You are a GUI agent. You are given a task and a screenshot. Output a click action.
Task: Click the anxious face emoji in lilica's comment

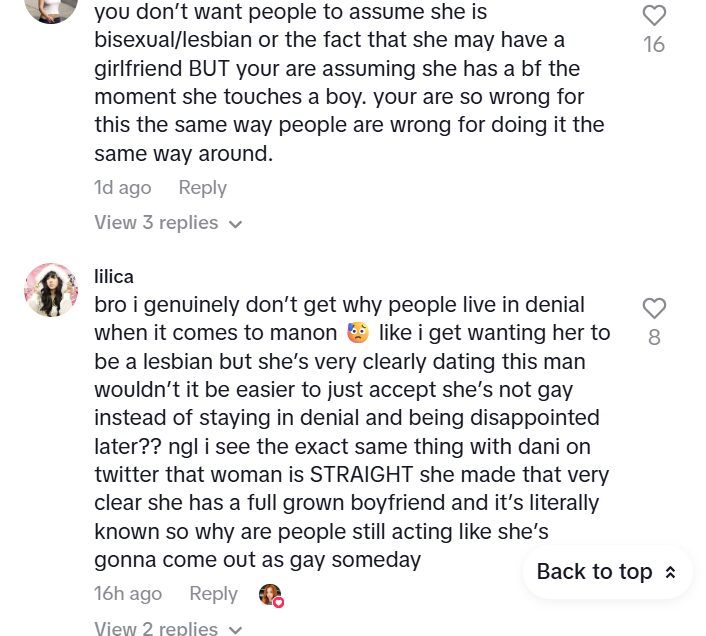tap(358, 332)
